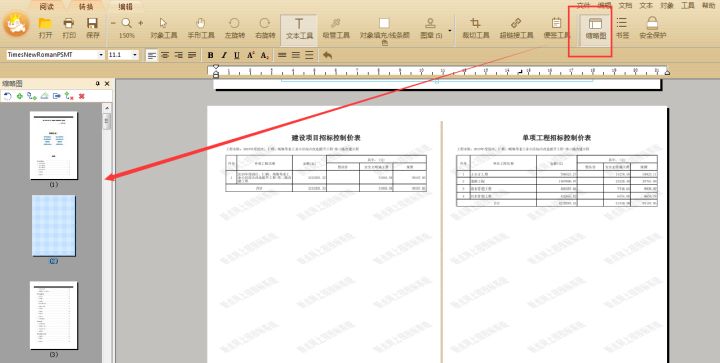
Task: Open the 帮助 menu
Action: tap(708, 6)
